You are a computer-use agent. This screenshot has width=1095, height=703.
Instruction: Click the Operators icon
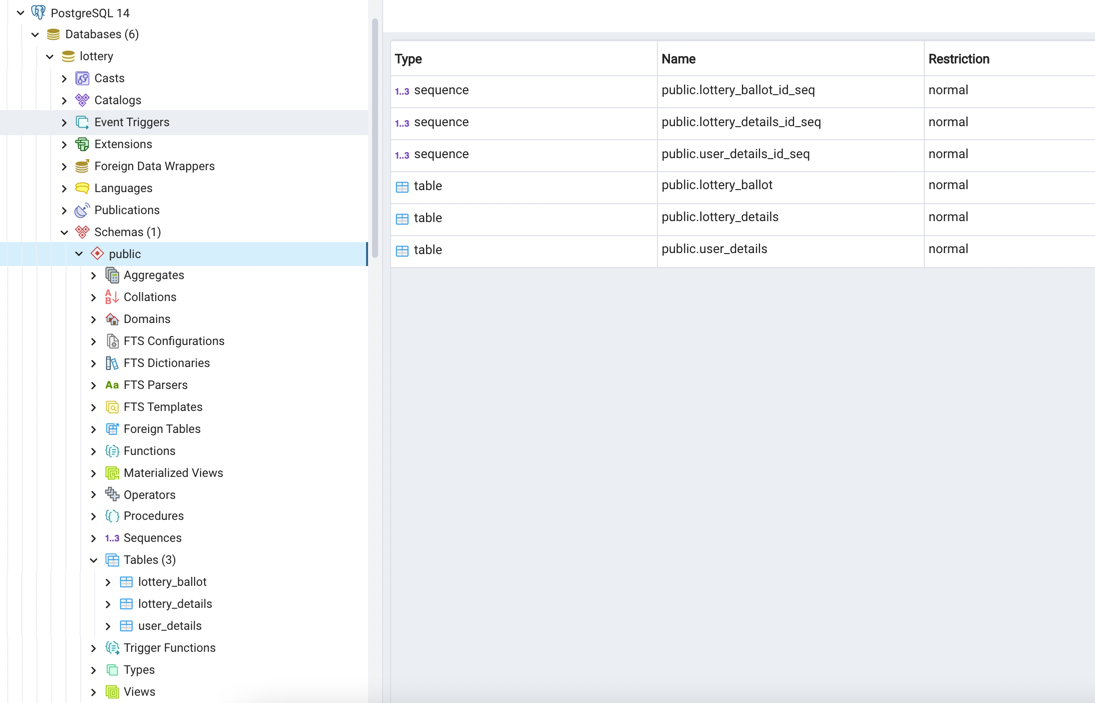(112, 494)
